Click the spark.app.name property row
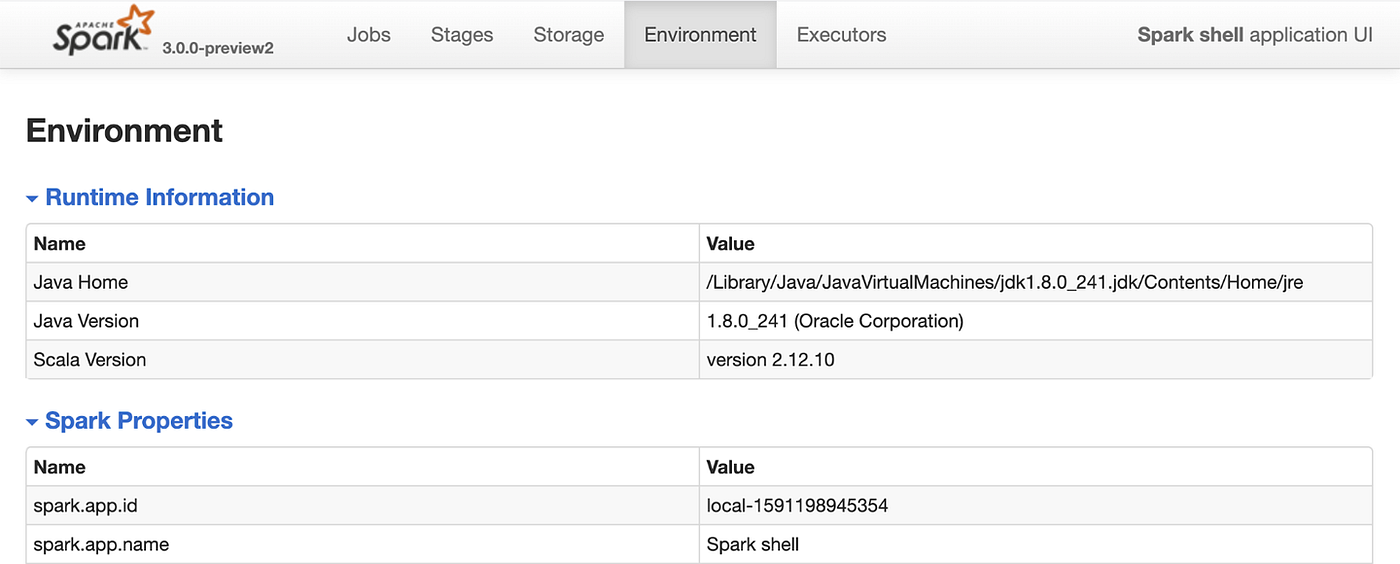Viewport: 1400px width, 564px height. point(101,545)
